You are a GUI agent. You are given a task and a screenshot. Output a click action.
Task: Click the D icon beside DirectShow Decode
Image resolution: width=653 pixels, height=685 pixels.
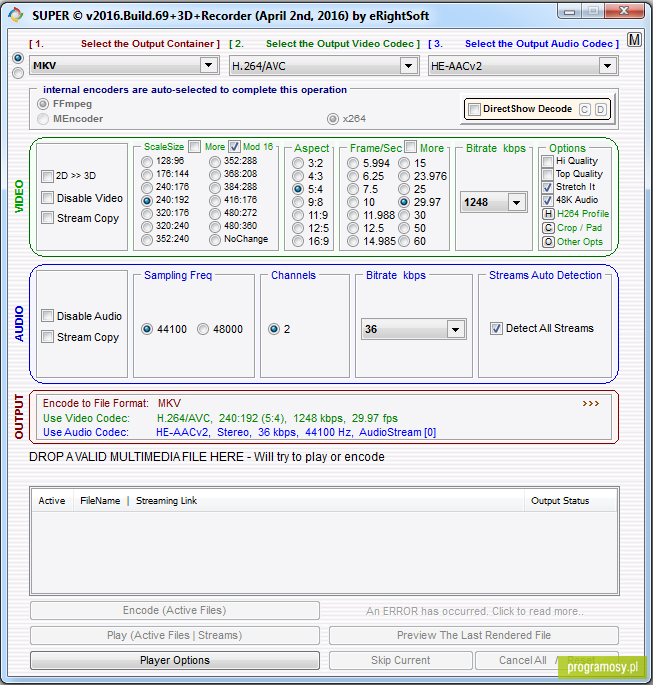coord(601,109)
